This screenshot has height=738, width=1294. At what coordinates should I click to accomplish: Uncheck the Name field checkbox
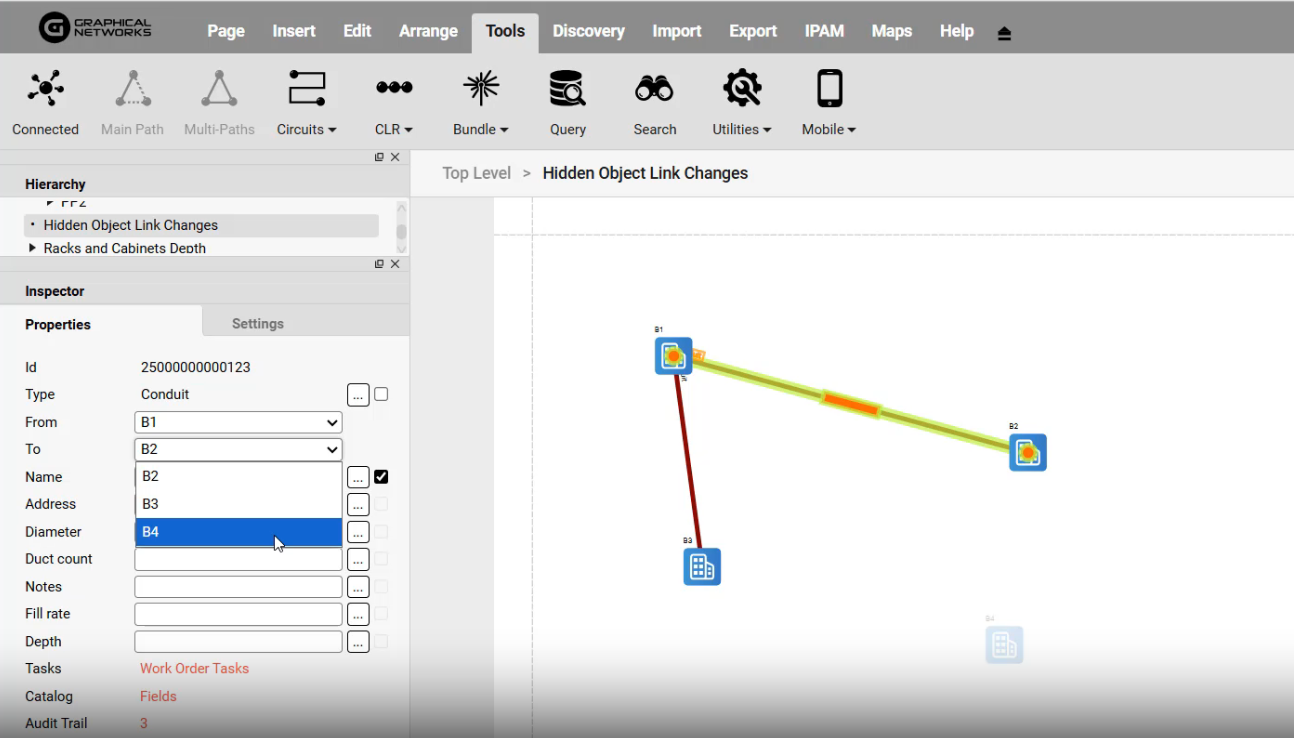[x=381, y=477]
